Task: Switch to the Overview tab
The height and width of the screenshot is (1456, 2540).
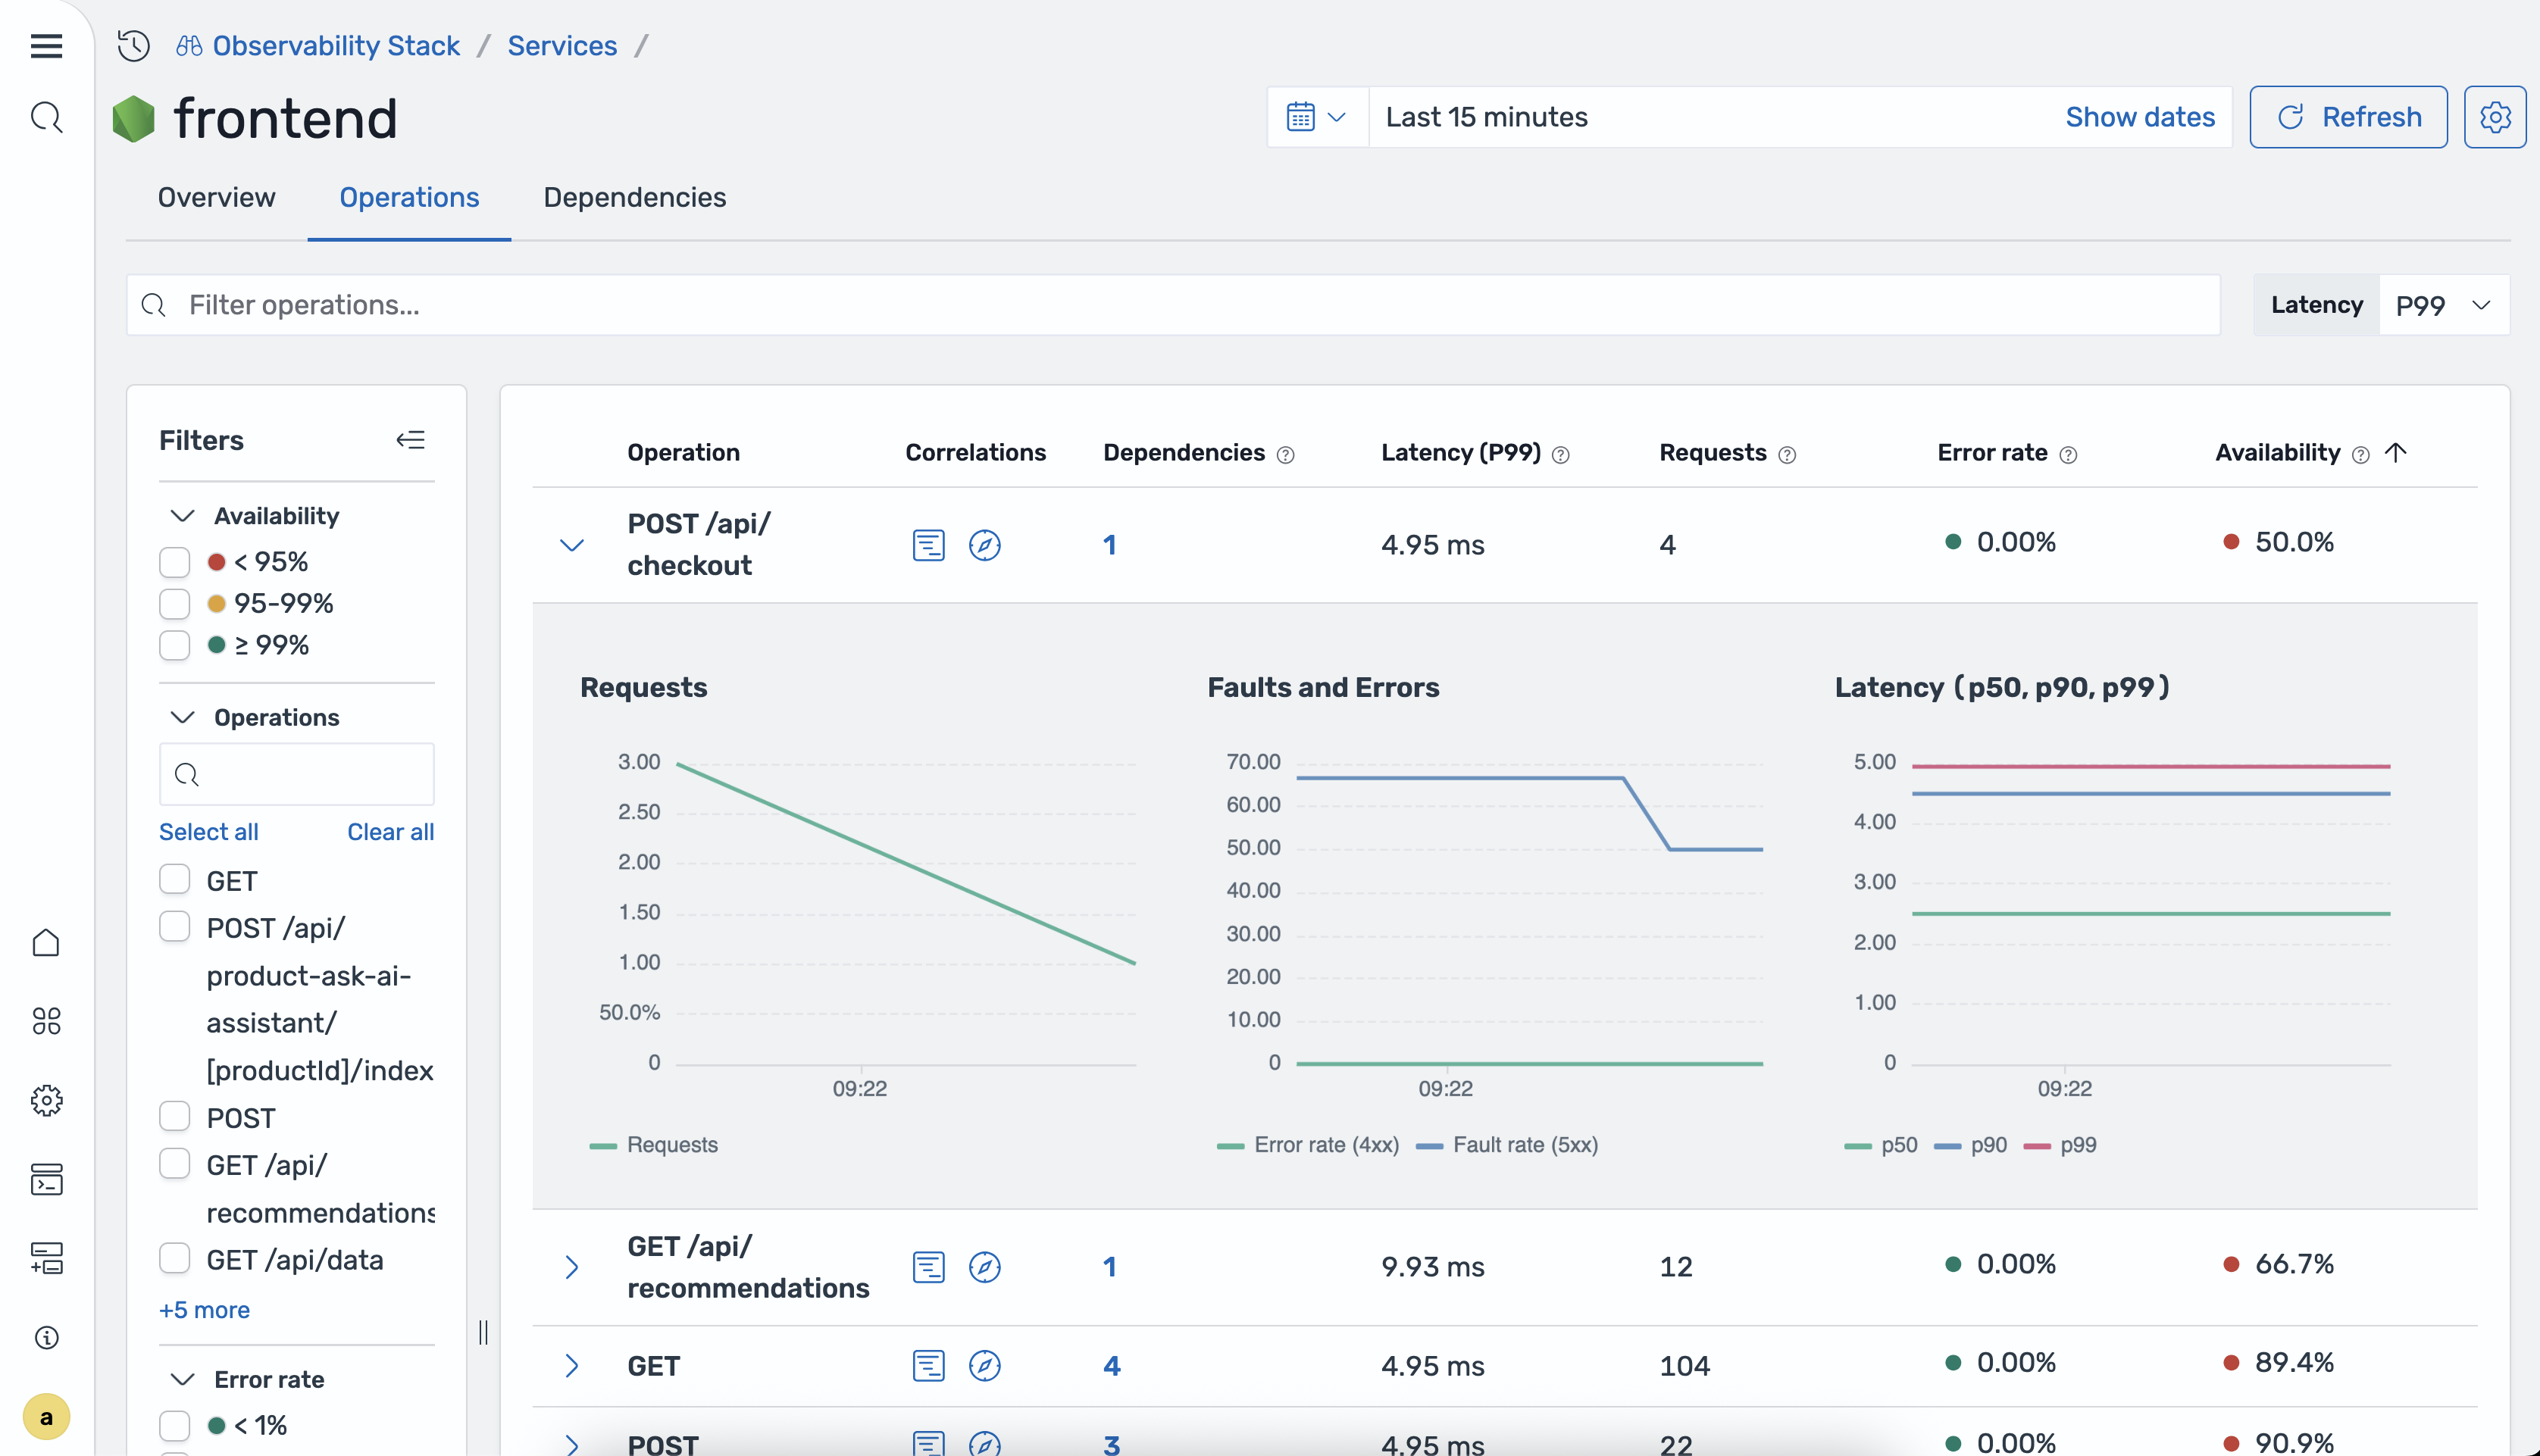Action: [216, 197]
